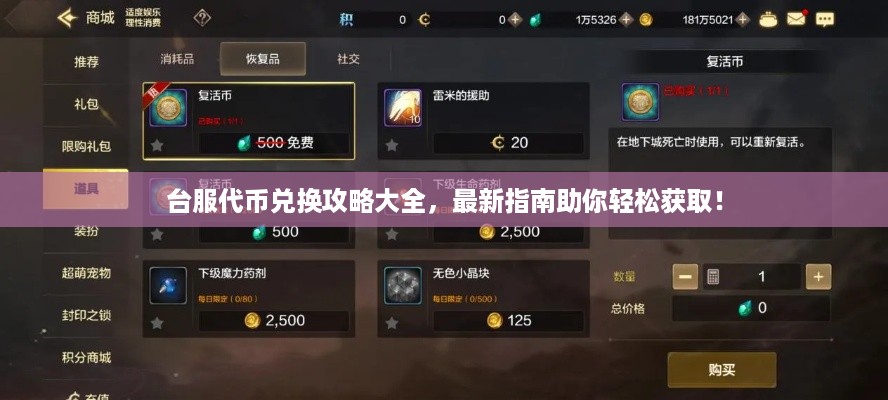Click the back arrow beside 商城

(x=67, y=18)
